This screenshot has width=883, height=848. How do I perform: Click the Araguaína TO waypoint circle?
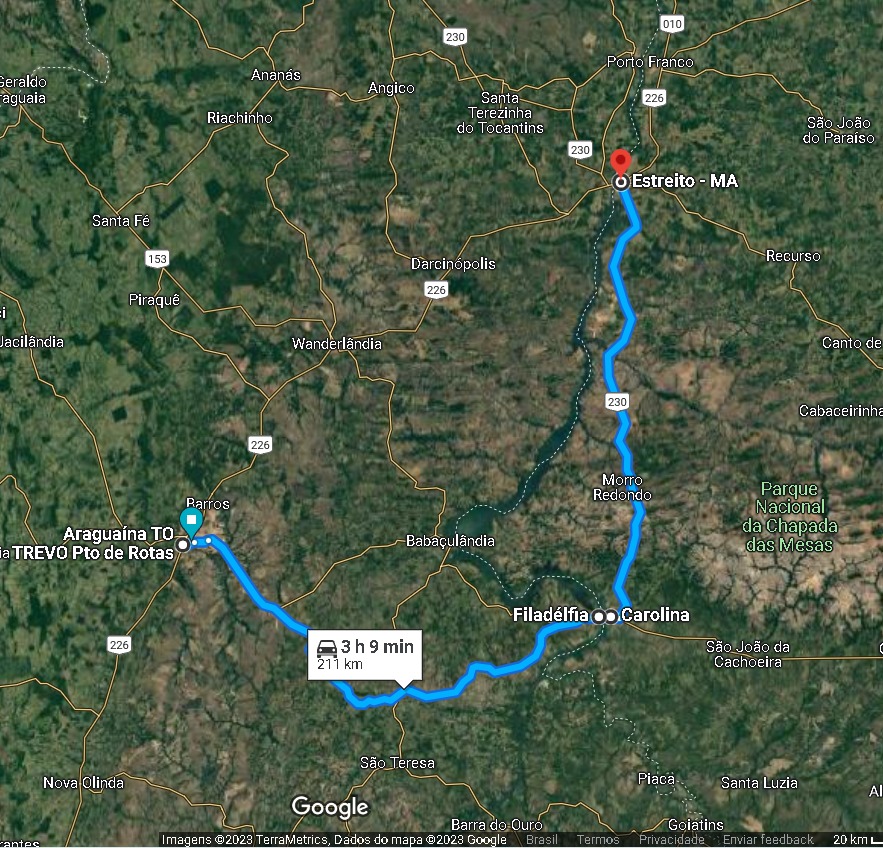(x=182, y=545)
